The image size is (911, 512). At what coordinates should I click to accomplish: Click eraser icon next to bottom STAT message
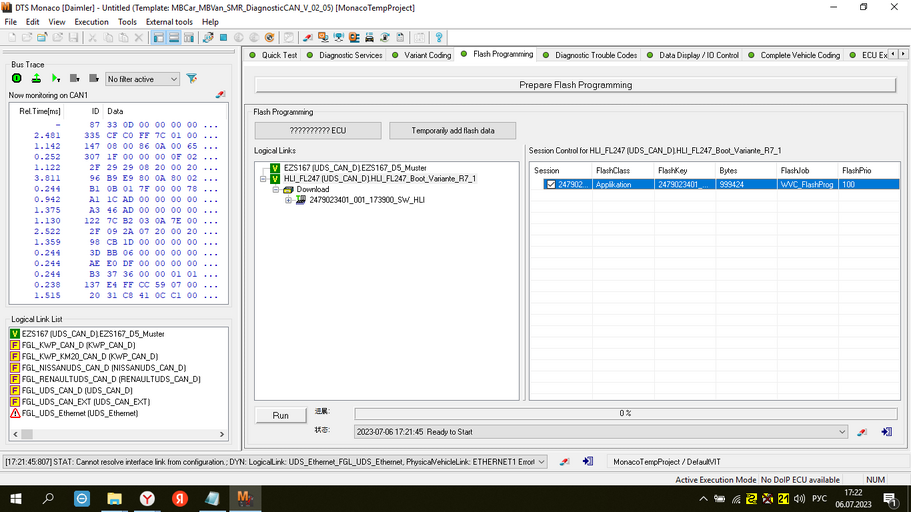tap(564, 461)
